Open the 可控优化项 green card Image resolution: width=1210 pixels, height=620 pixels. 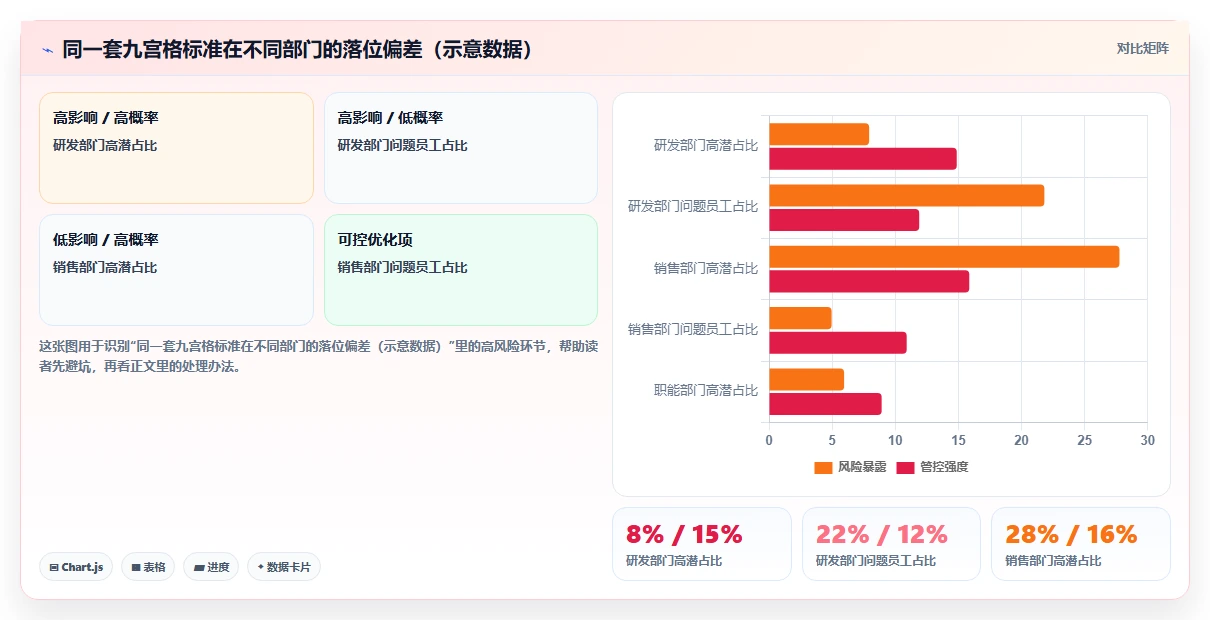tap(461, 270)
